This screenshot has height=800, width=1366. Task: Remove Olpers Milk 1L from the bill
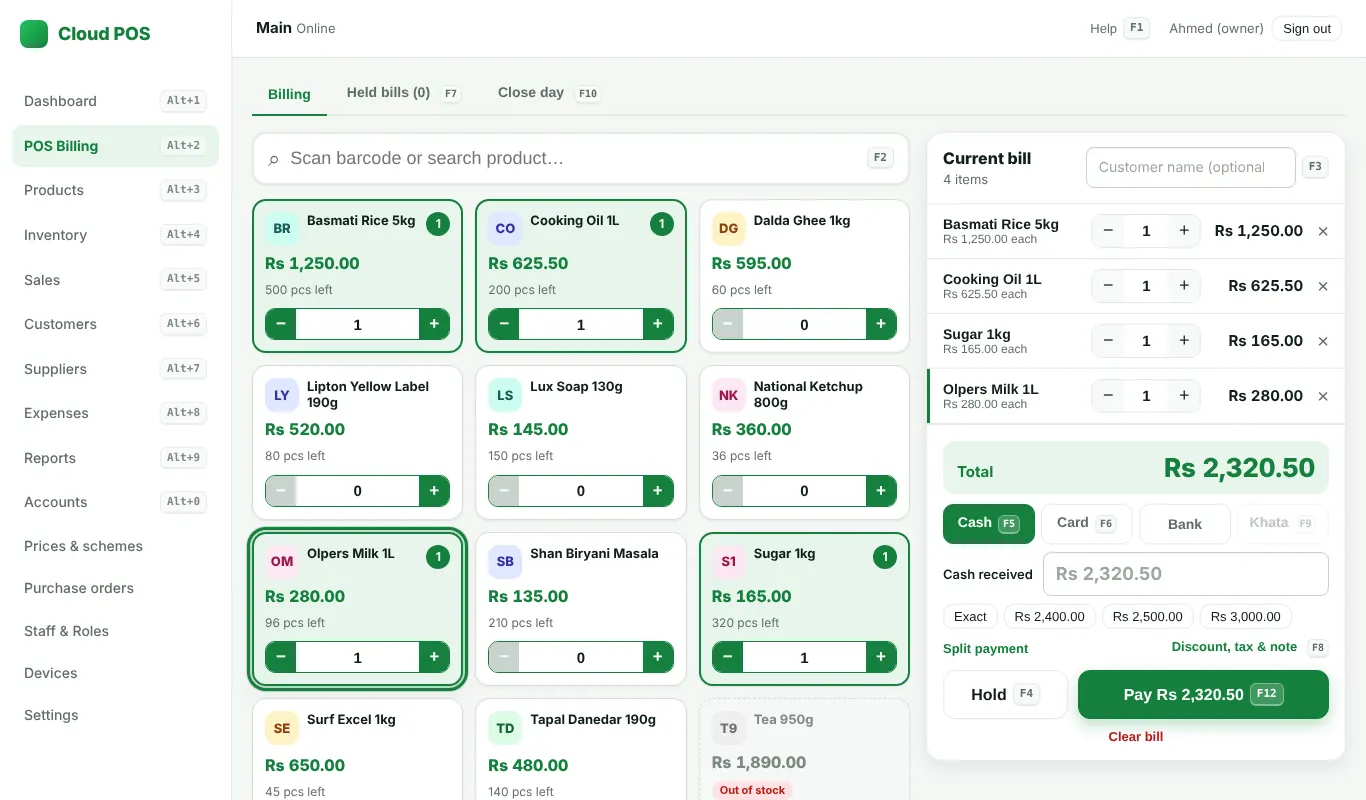click(1323, 396)
